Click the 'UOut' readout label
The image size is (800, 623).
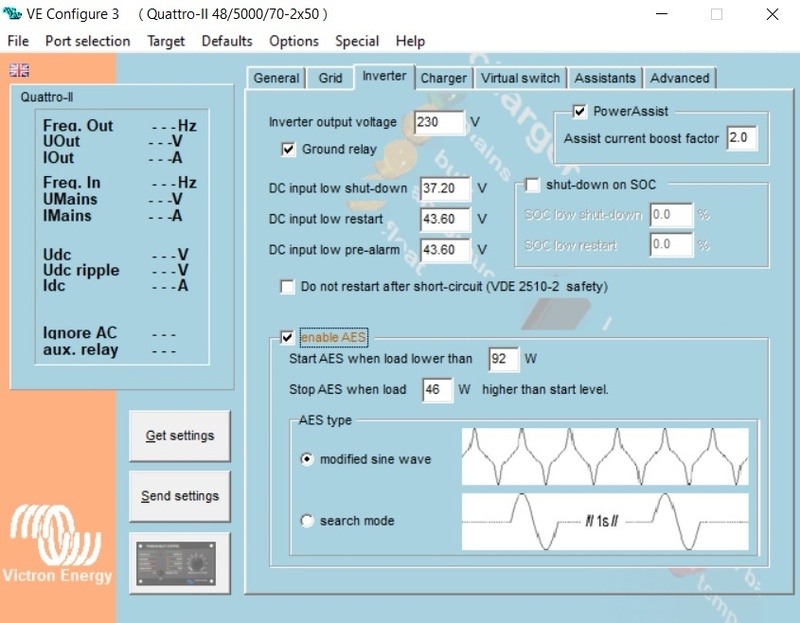pyautogui.click(x=61, y=141)
